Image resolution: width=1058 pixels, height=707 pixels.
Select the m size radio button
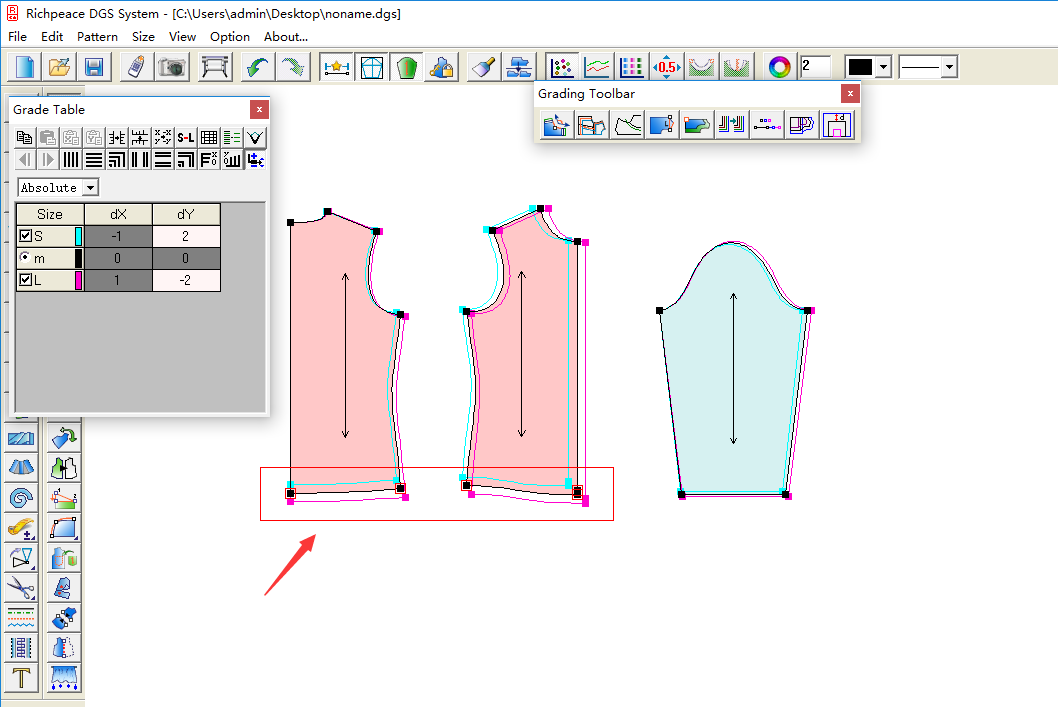pos(23,258)
